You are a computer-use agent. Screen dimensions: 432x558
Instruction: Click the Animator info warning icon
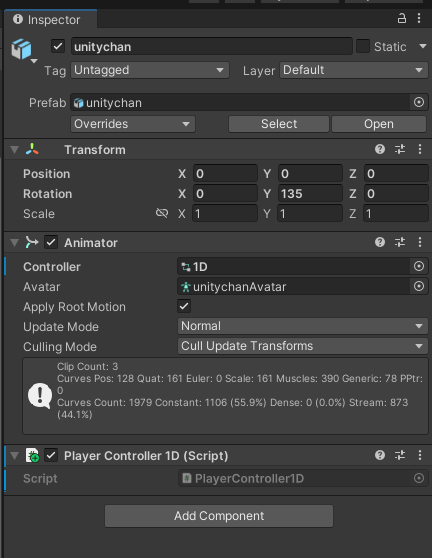(40, 395)
